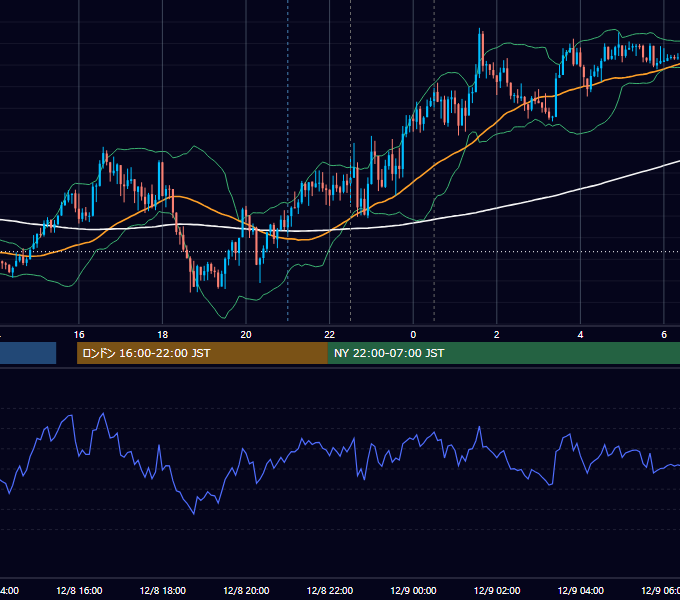Image resolution: width=680 pixels, height=600 pixels.
Task: Click the hour label 6 under the price chart
Action: 664,335
